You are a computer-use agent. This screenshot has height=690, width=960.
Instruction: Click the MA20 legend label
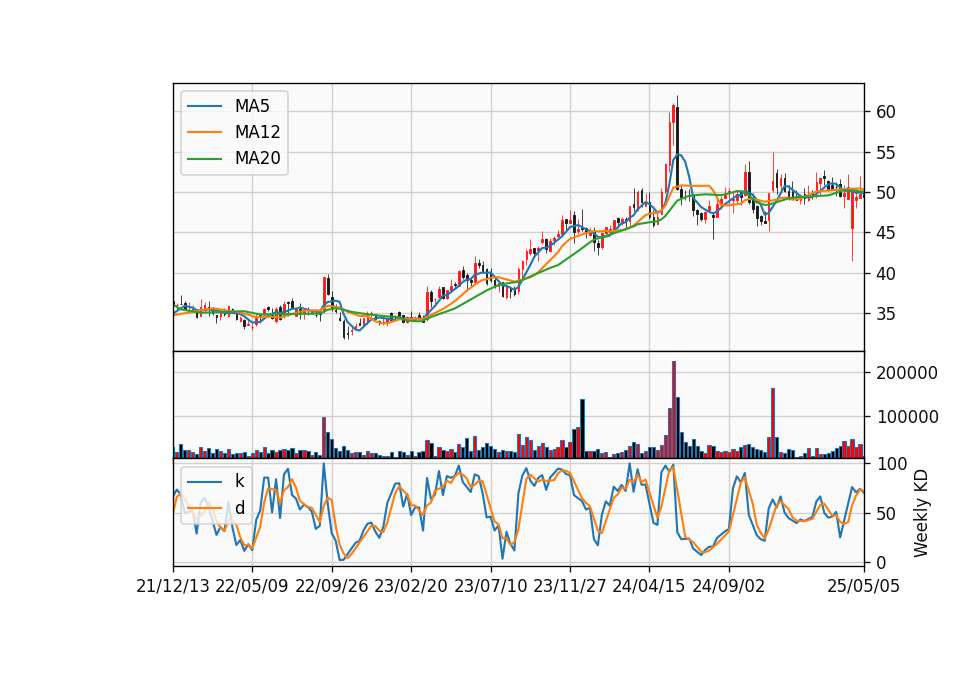coord(257,158)
